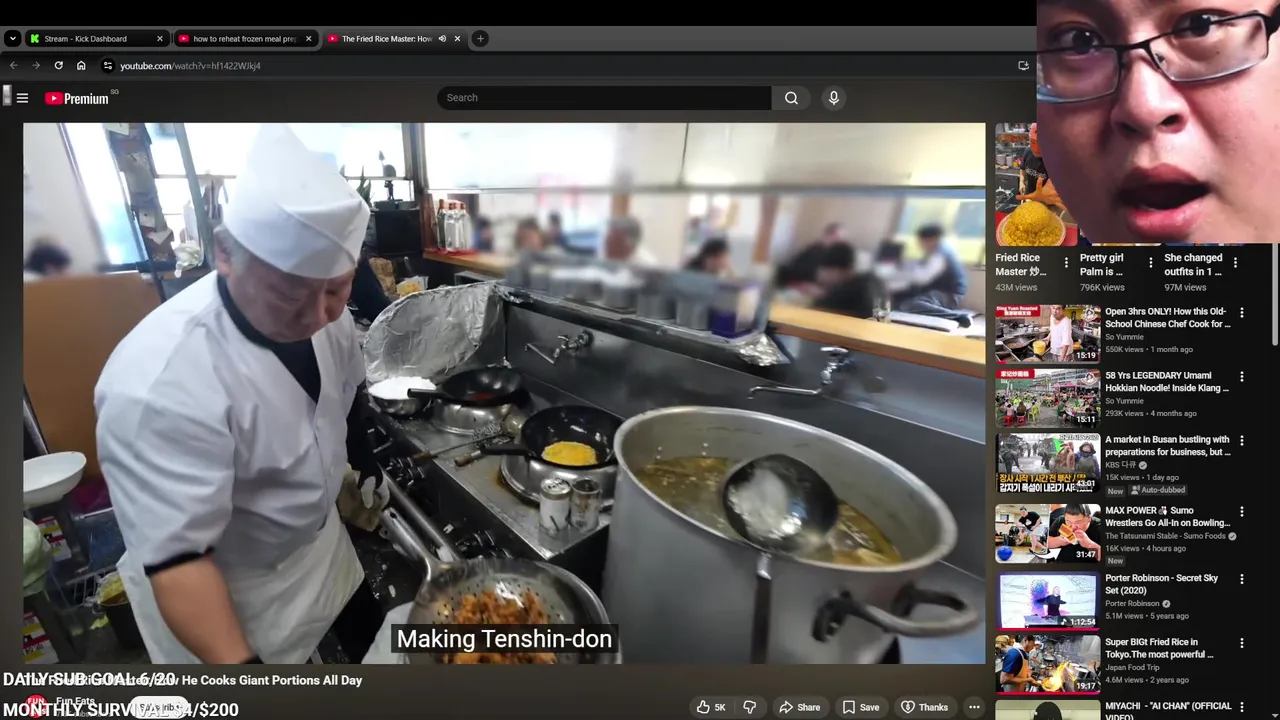This screenshot has width=1280, height=720.
Task: Open the She changed outfits short
Action: (x=1193, y=264)
